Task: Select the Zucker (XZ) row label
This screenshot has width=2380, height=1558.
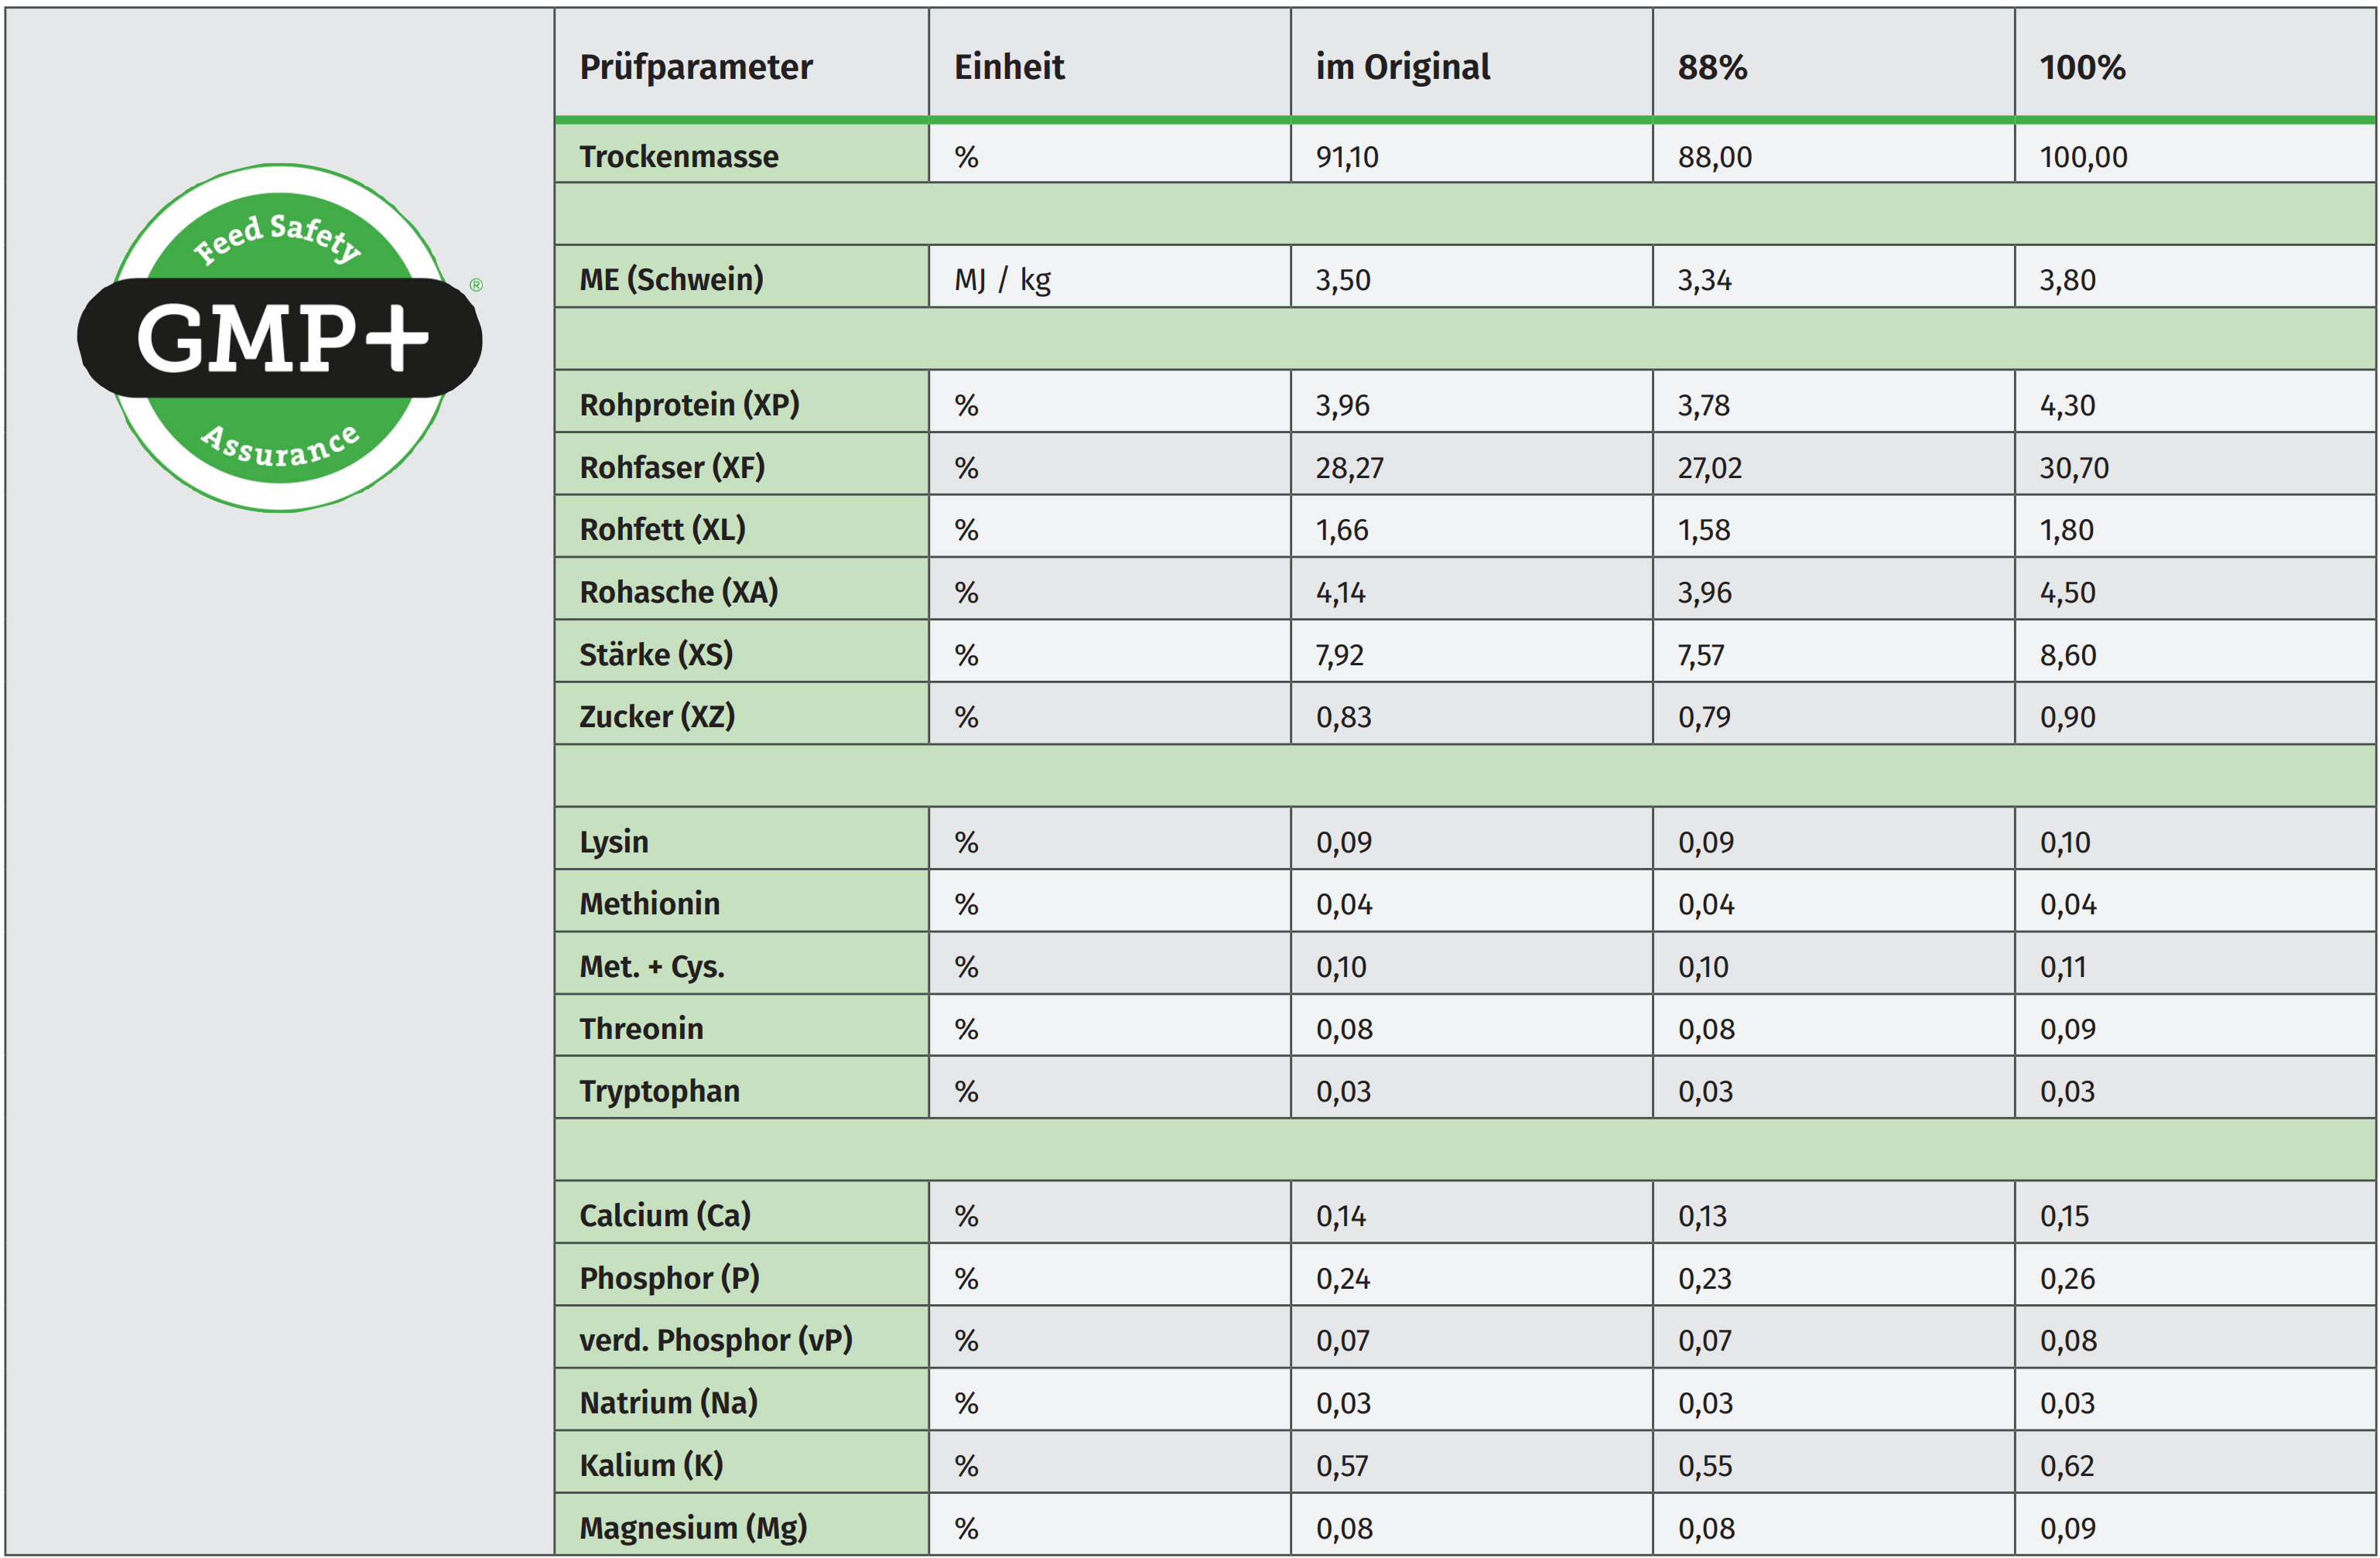Action: 657,717
